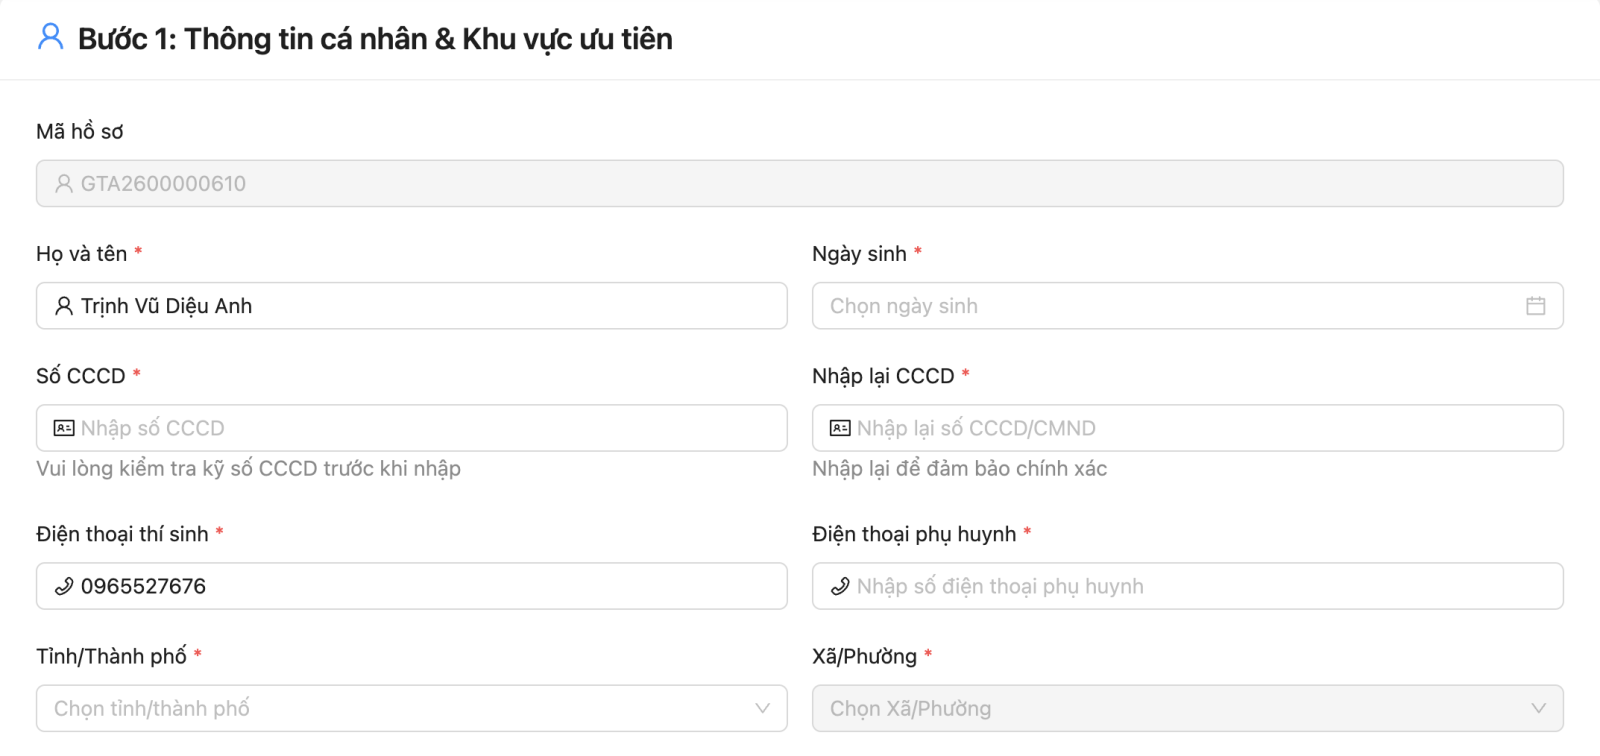
Task: Click the application code GTA2600000610 field
Action: (x=800, y=184)
